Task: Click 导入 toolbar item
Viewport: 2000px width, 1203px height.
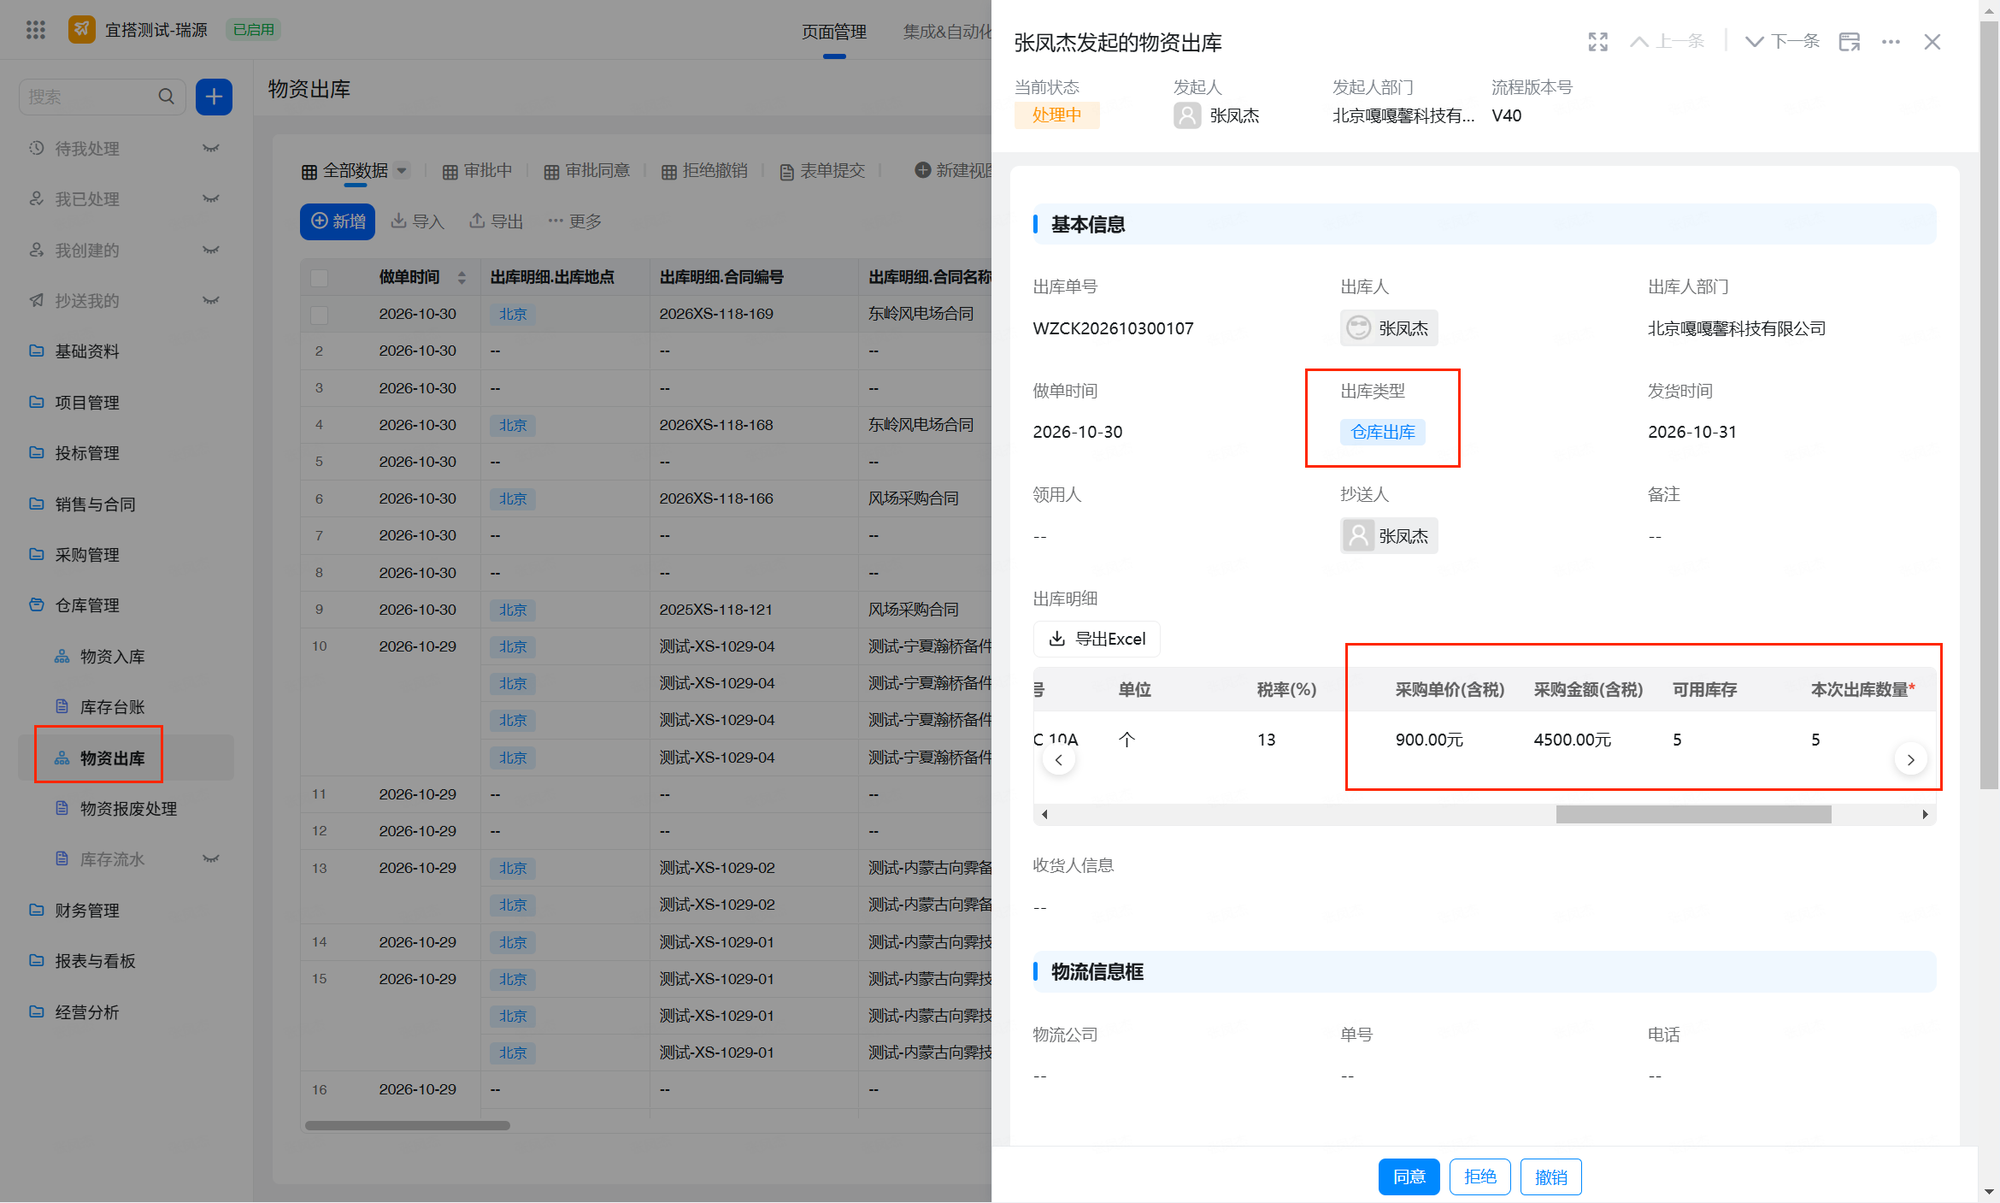Action: pos(417,221)
